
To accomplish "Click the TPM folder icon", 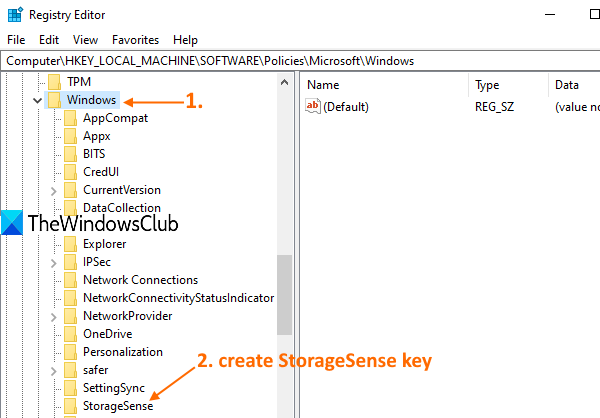I will pos(53,82).
